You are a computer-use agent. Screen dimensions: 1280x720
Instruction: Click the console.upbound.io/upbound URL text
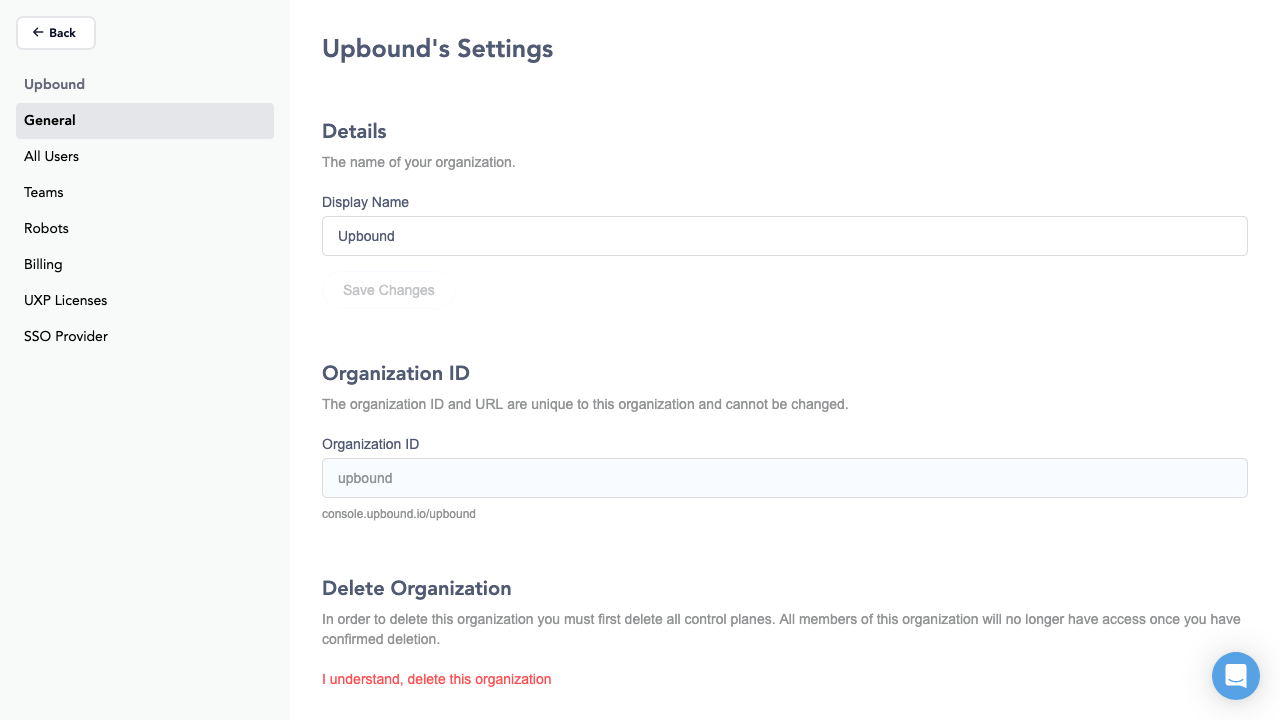(x=399, y=513)
